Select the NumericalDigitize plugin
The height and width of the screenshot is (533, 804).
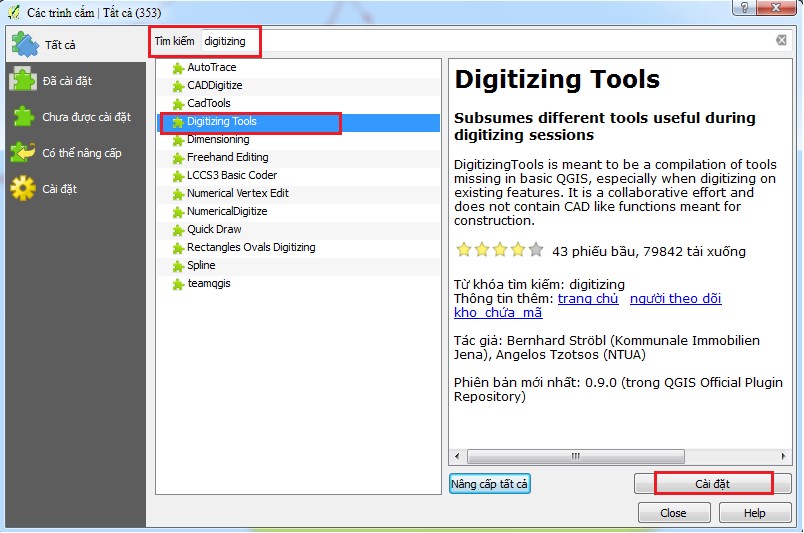click(x=298, y=211)
